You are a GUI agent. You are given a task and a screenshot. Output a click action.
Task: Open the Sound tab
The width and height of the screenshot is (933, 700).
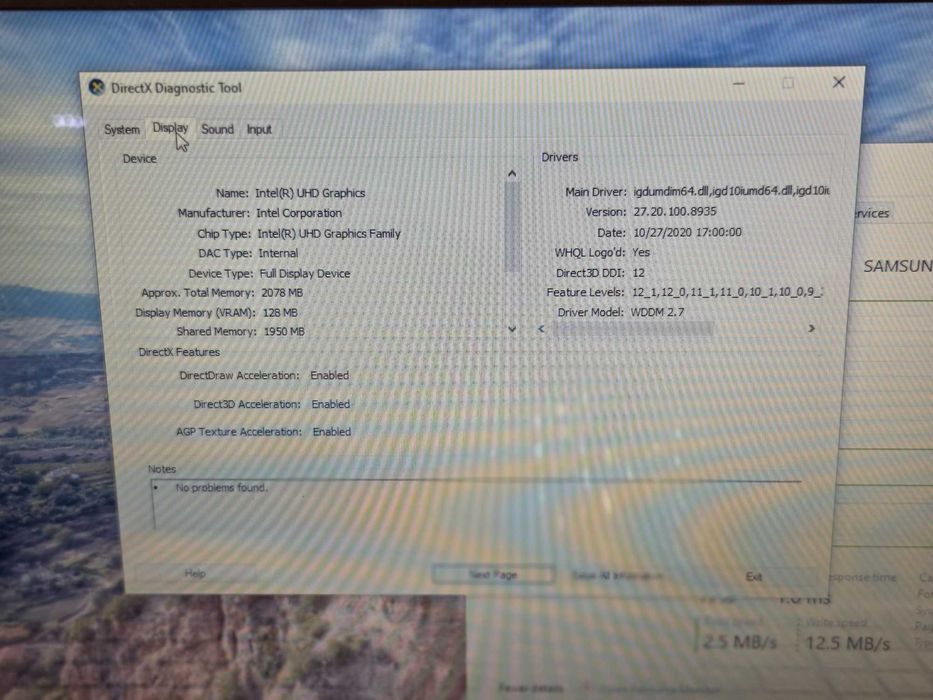(217, 129)
